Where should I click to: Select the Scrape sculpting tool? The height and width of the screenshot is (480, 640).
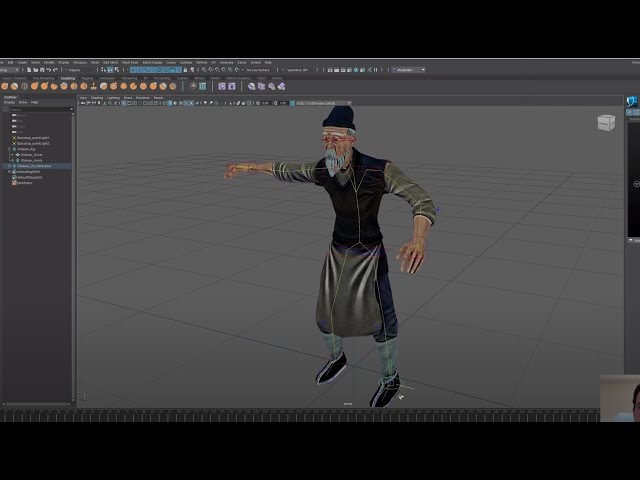[113, 86]
